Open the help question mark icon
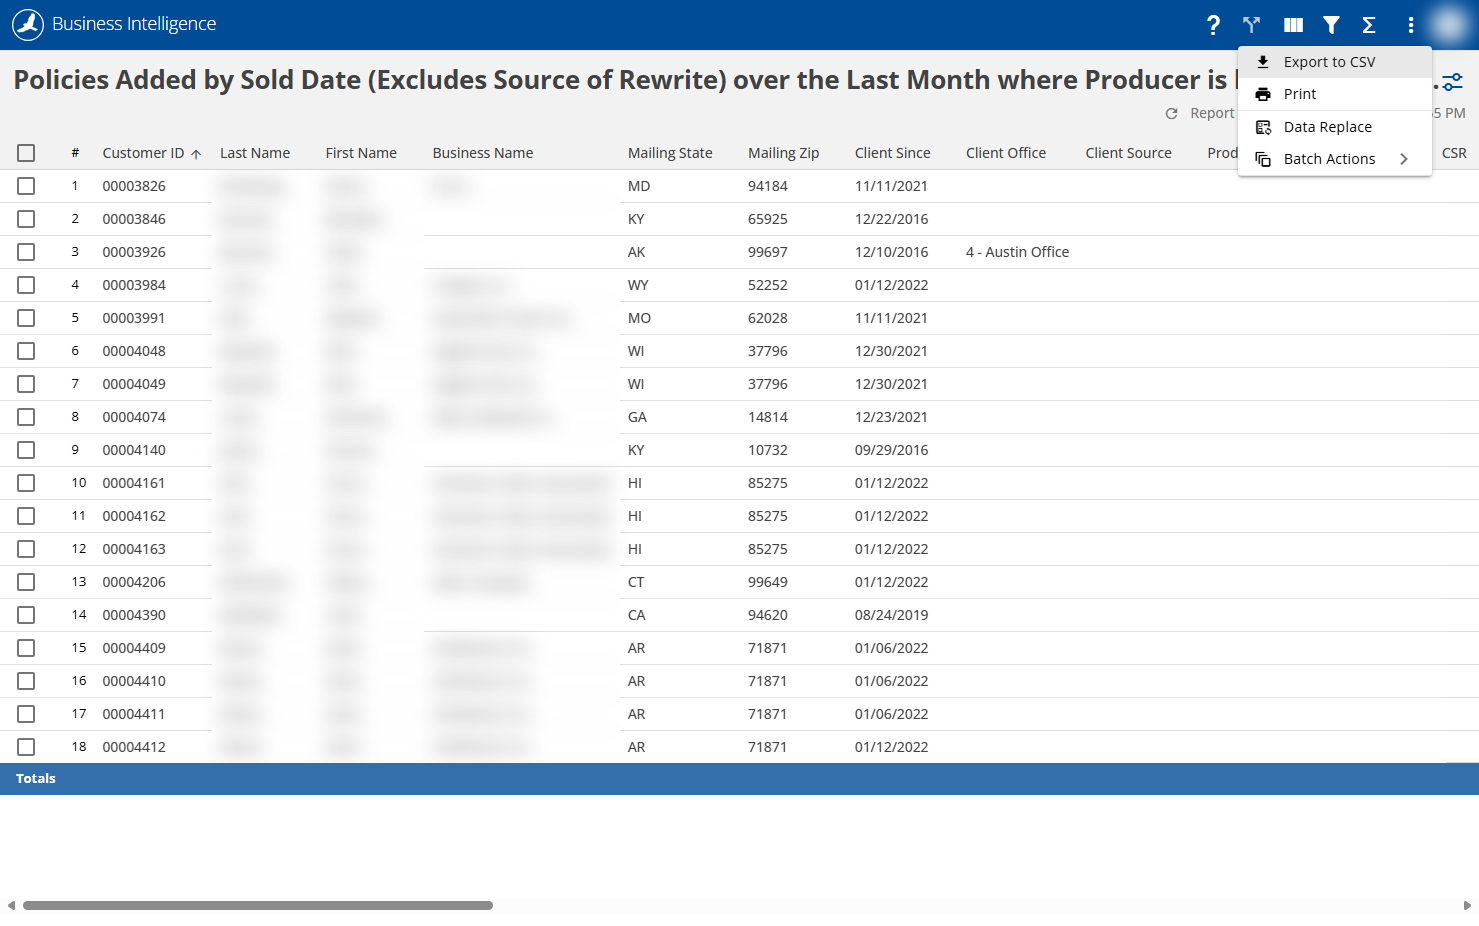 coord(1213,25)
